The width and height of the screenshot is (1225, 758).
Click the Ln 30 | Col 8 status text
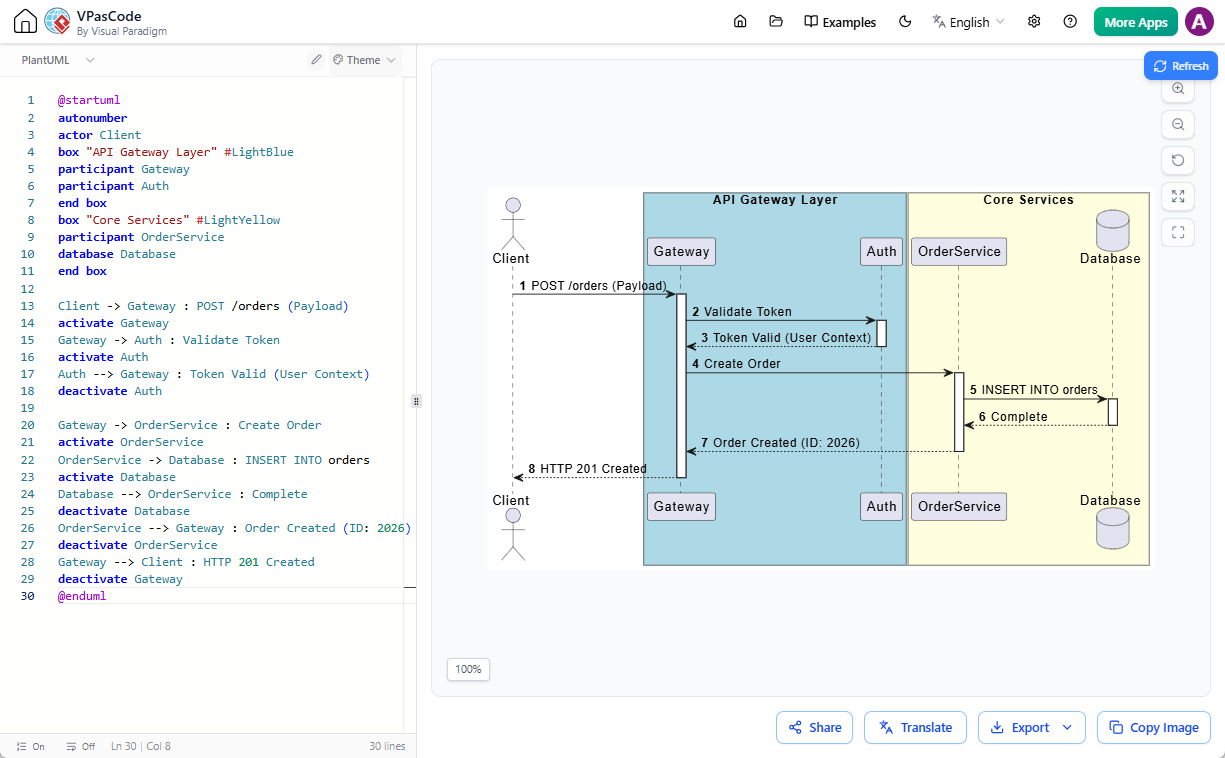coord(141,746)
